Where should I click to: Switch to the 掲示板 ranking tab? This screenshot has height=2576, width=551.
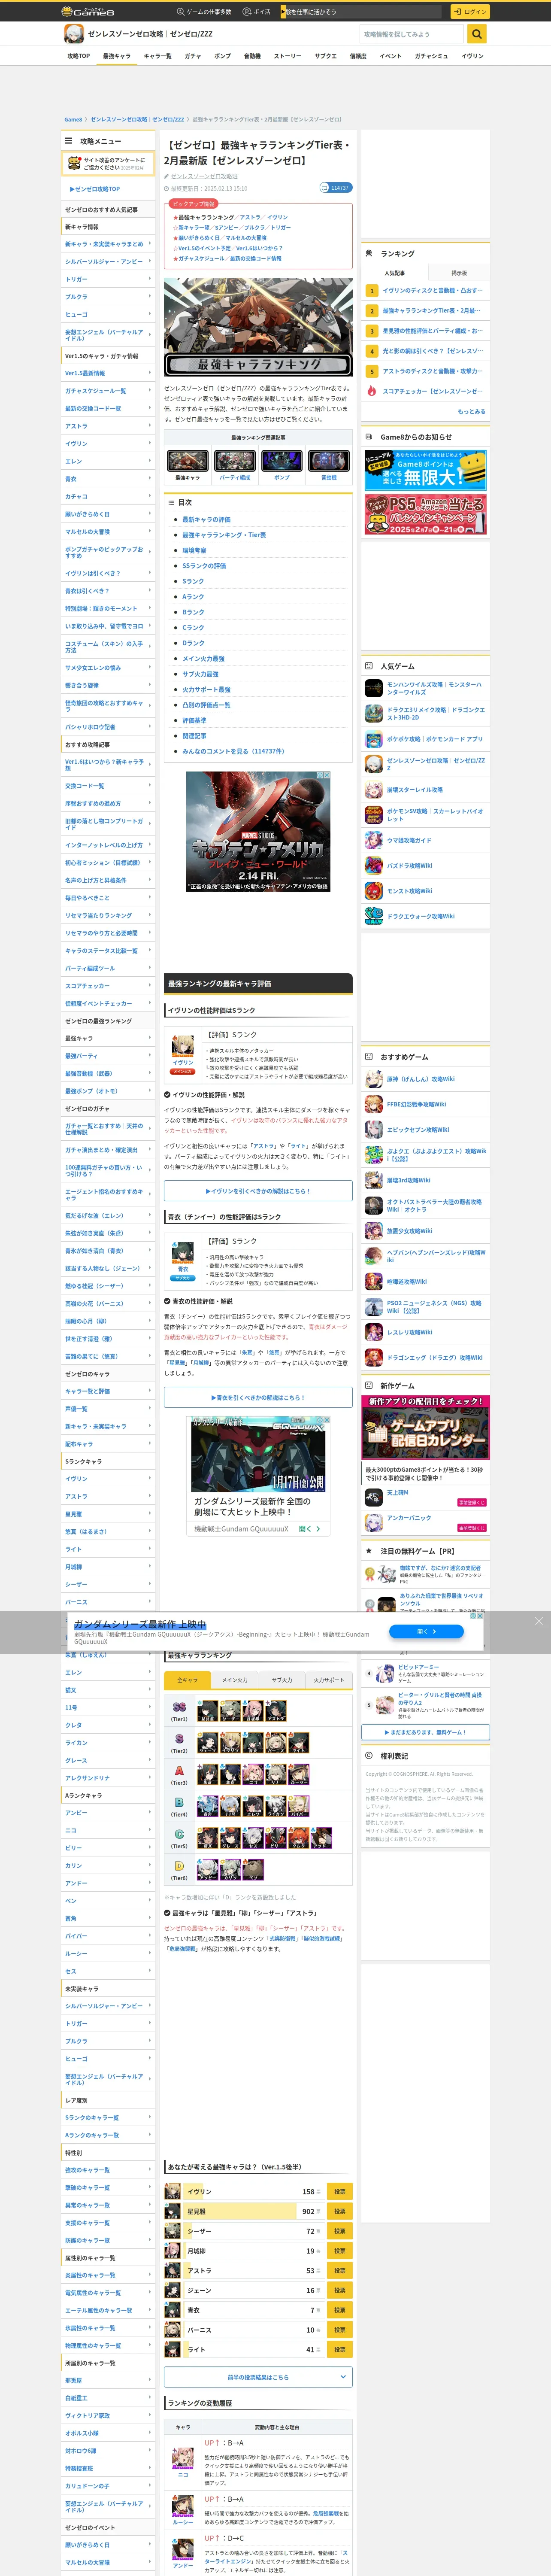click(459, 273)
